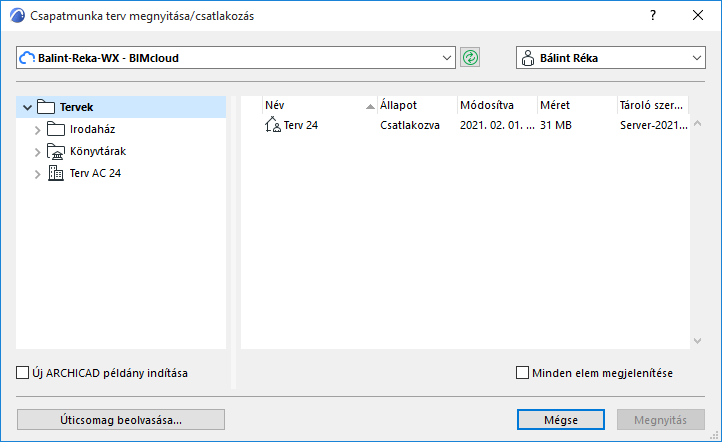Click the Könyvtárak library folder icon
Viewport: 722px width, 442px height.
56,151
